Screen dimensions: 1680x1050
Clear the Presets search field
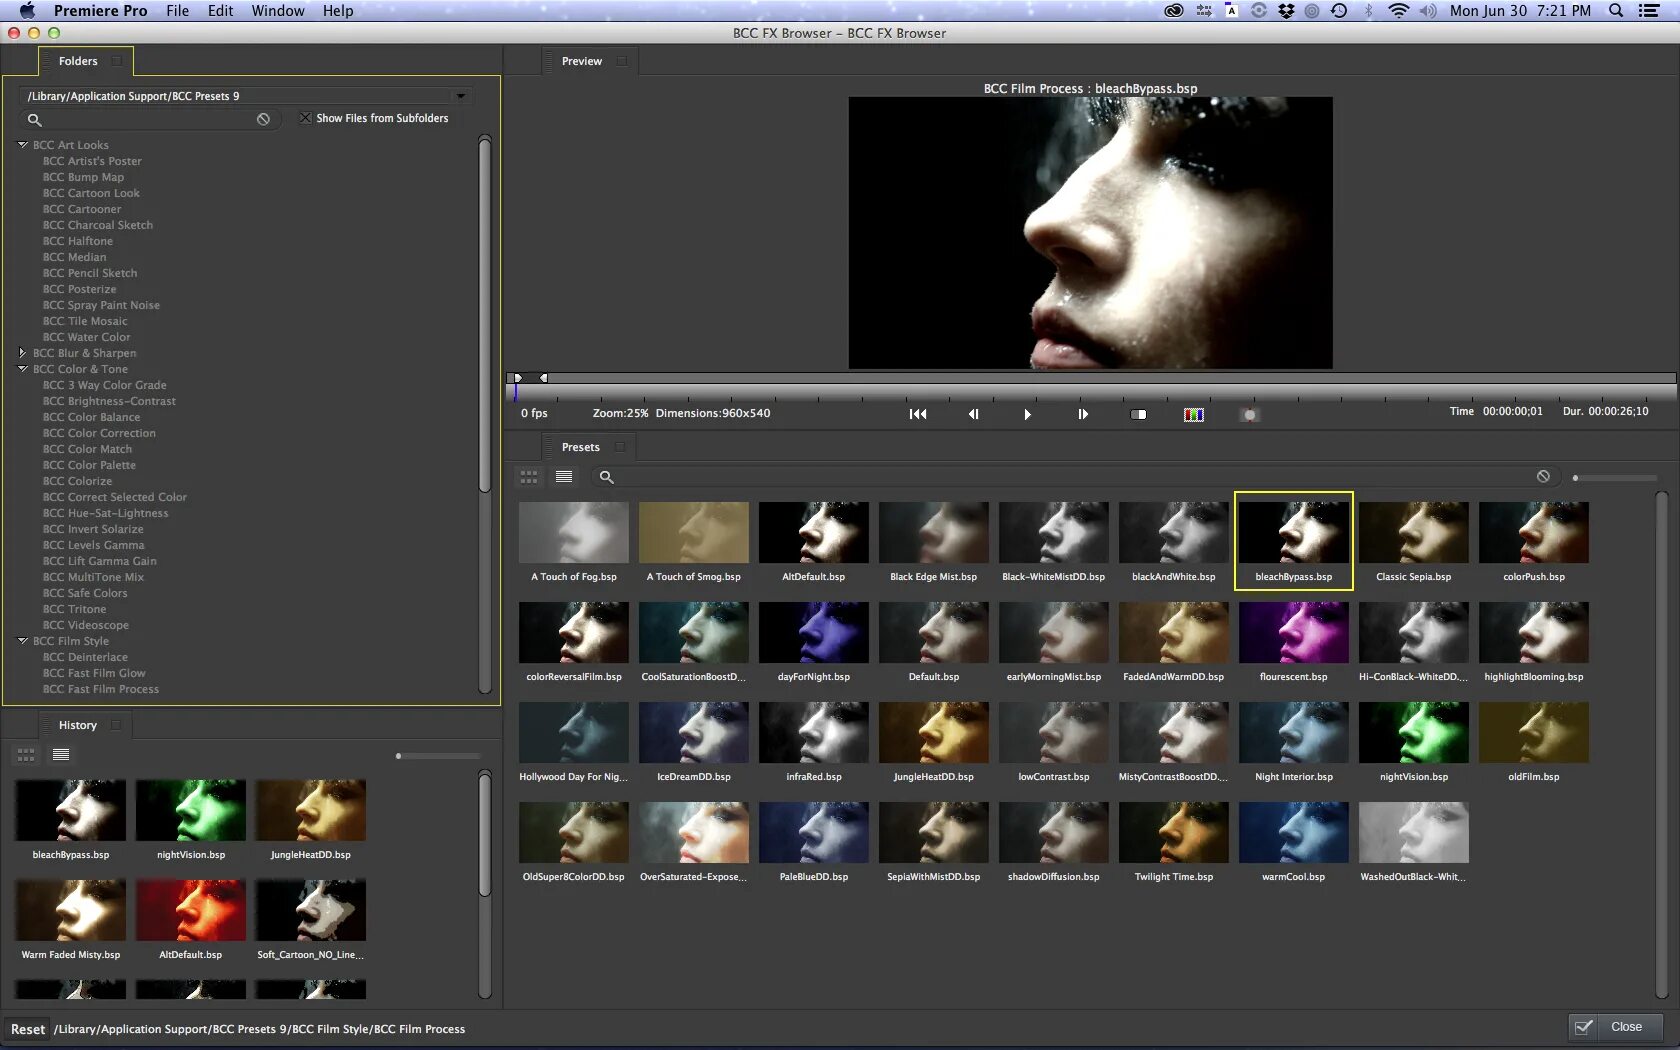(1543, 477)
